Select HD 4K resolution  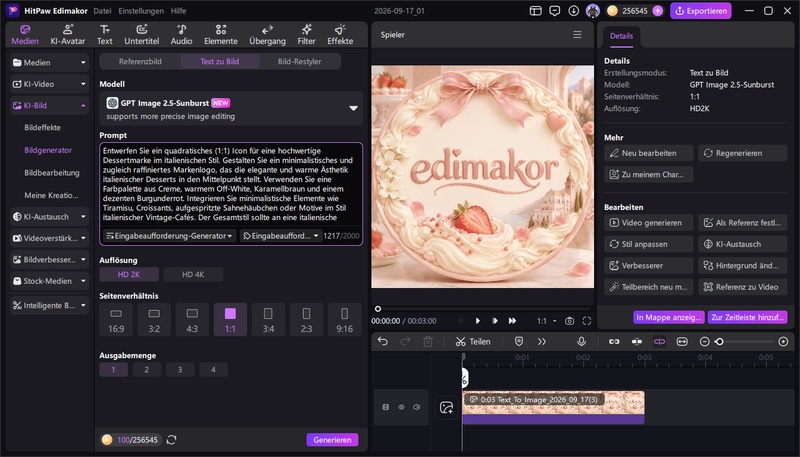(193, 274)
